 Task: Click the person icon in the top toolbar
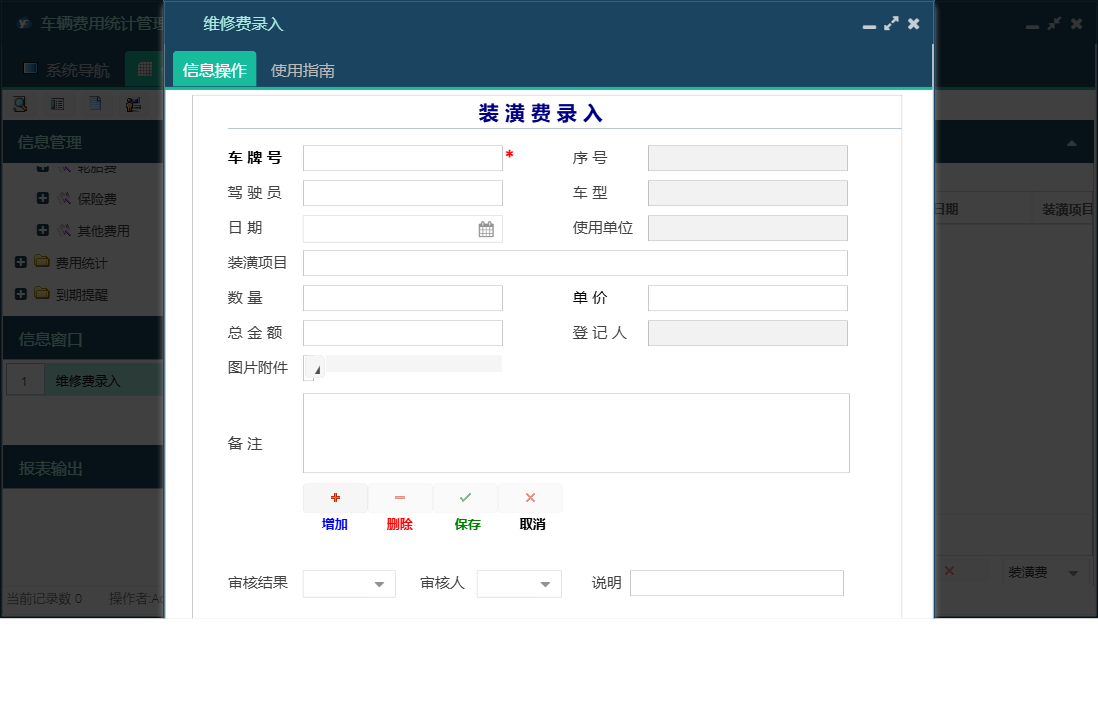click(132, 104)
